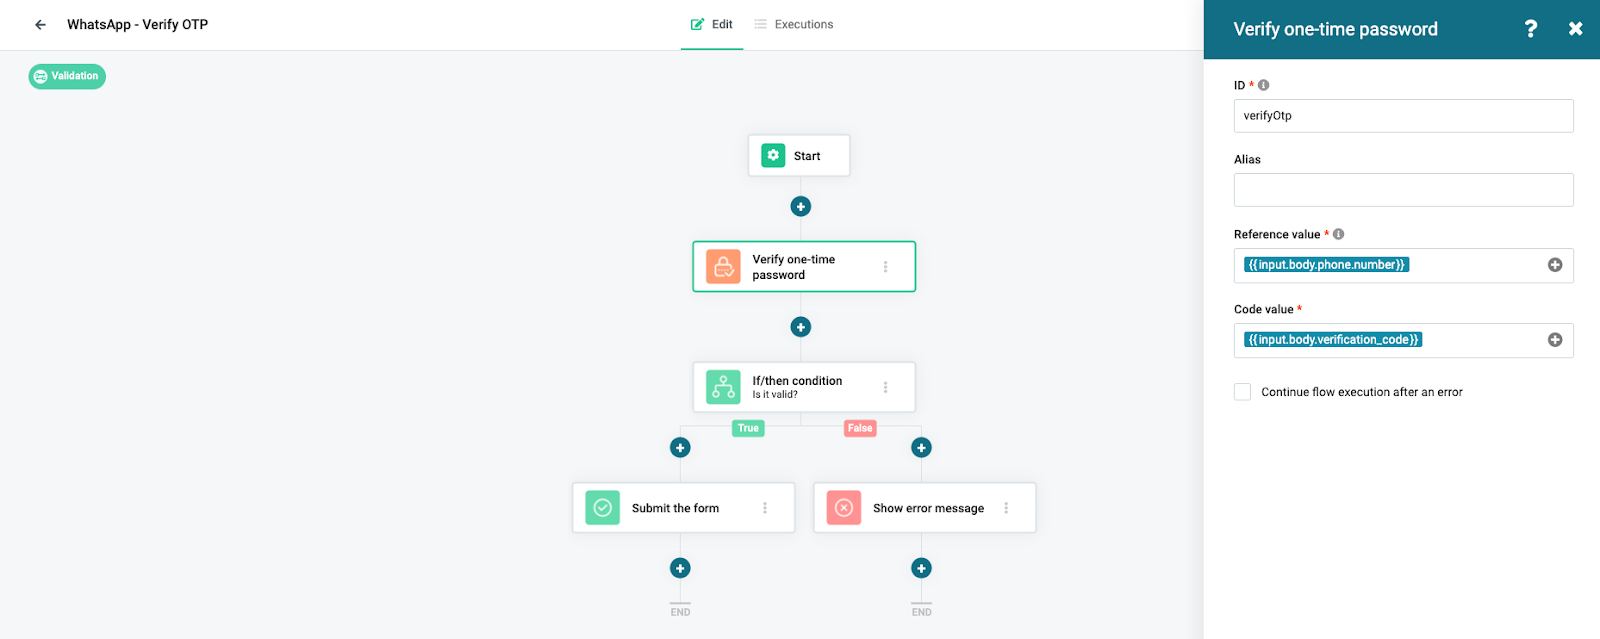Image resolution: width=1600 pixels, height=639 pixels.
Task: Open the Verify one-time password node options menu
Action: [x=885, y=267]
